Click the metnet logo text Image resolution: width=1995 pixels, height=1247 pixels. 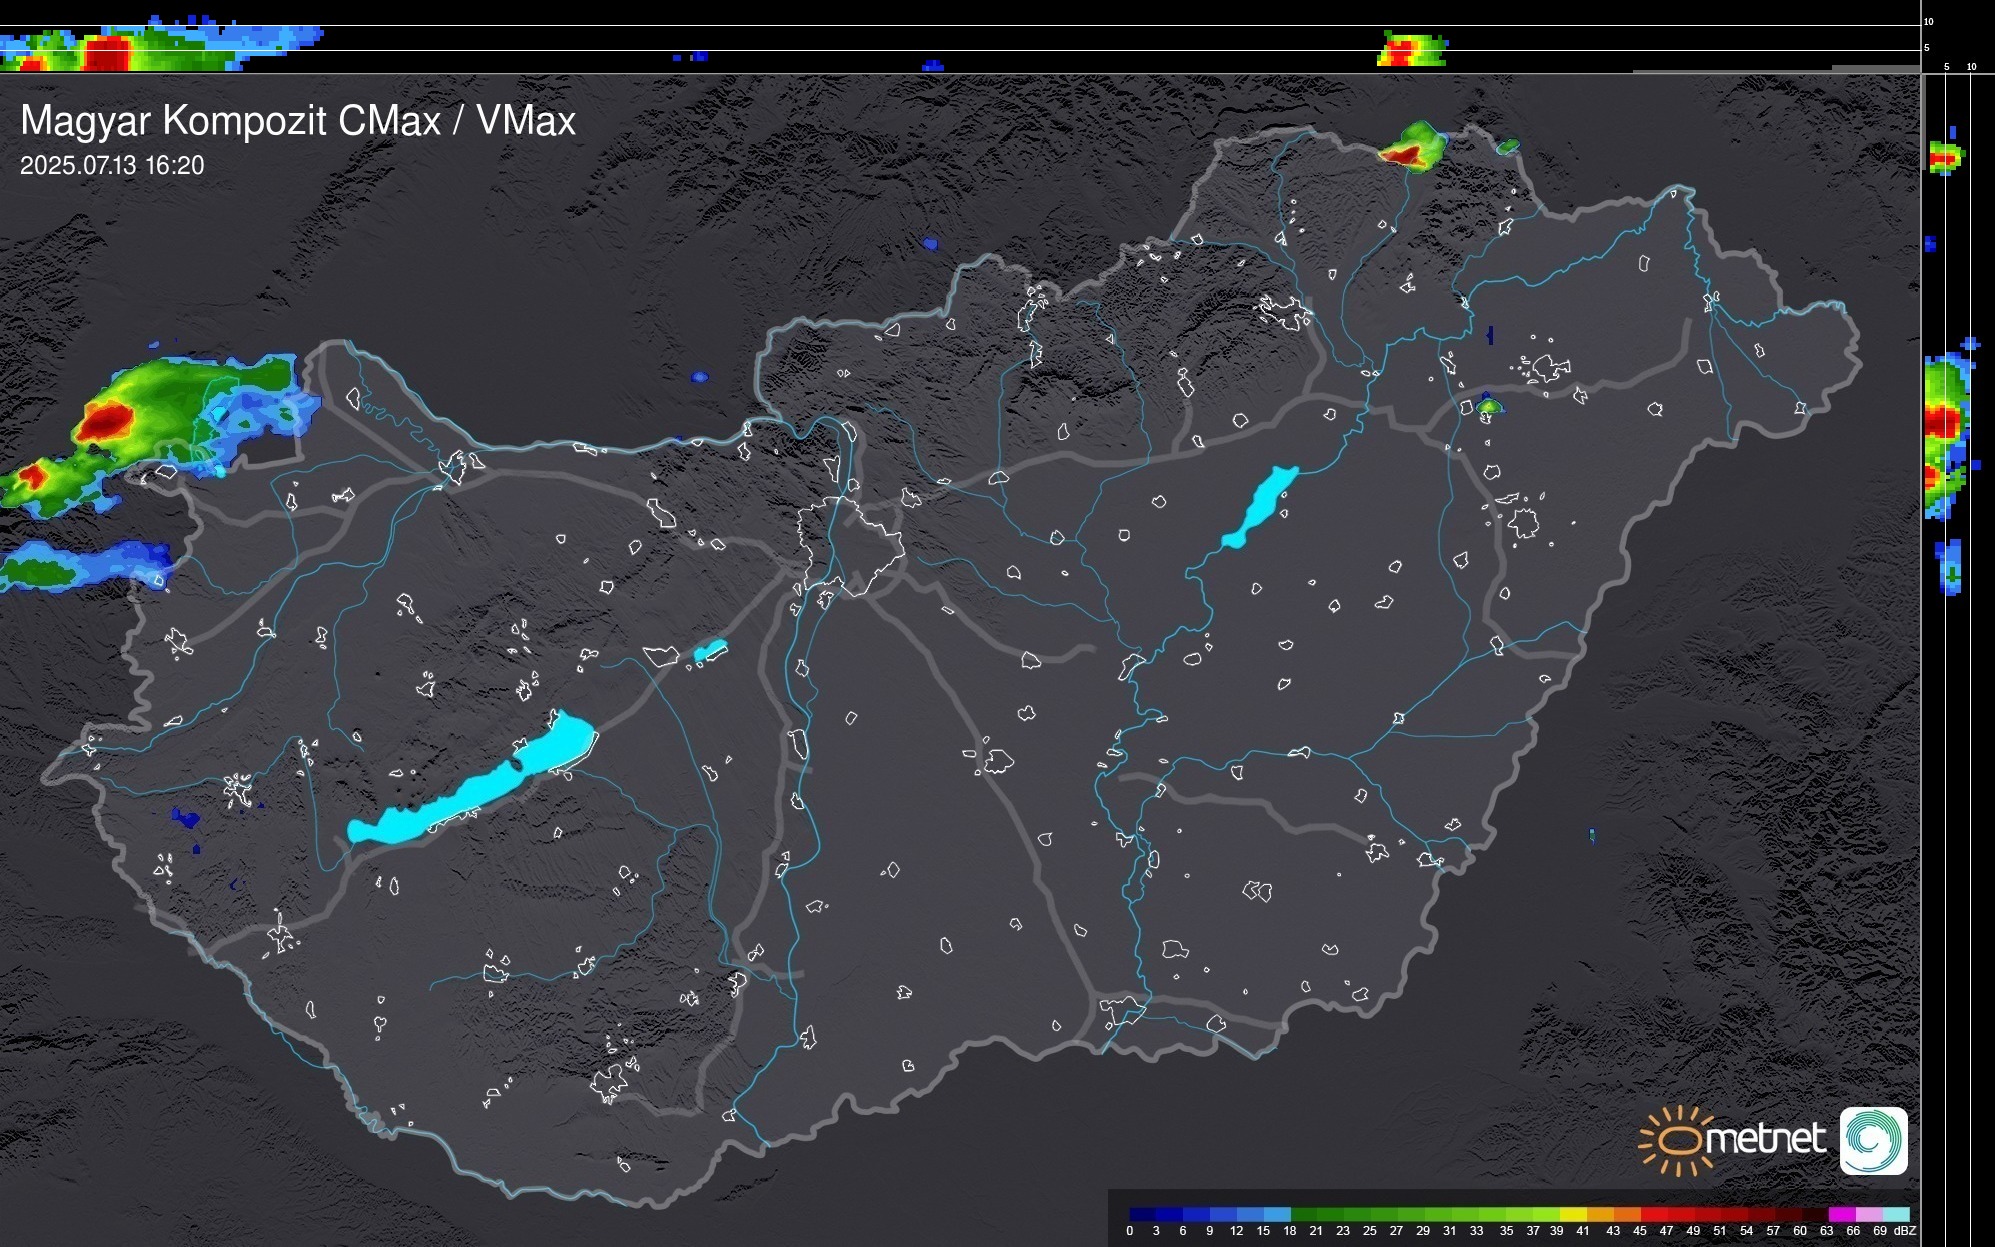pyautogui.click(x=1765, y=1140)
